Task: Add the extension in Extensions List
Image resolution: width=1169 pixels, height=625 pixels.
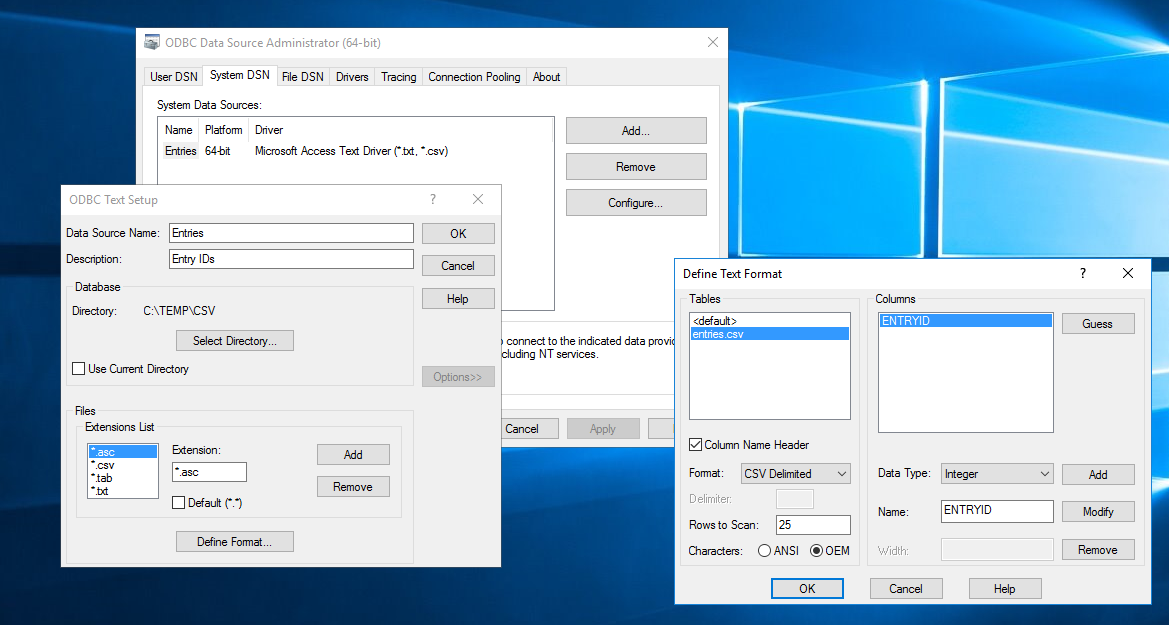Action: [353, 454]
